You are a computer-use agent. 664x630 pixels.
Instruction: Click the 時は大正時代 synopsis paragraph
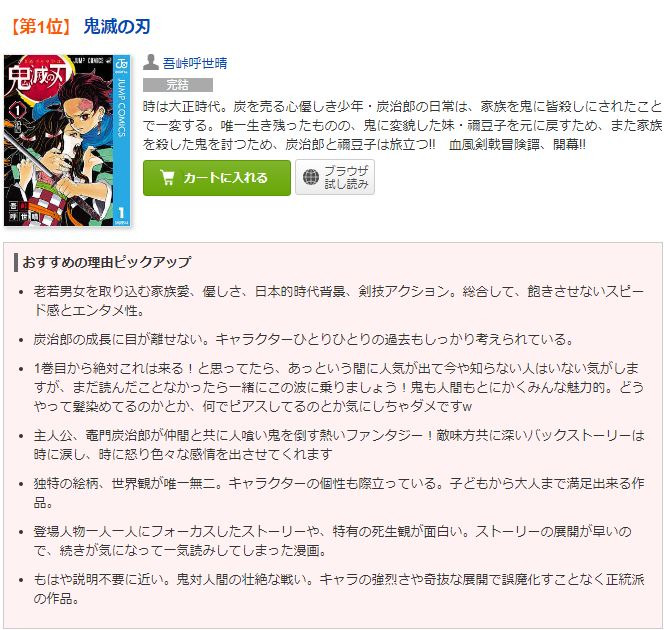402,125
